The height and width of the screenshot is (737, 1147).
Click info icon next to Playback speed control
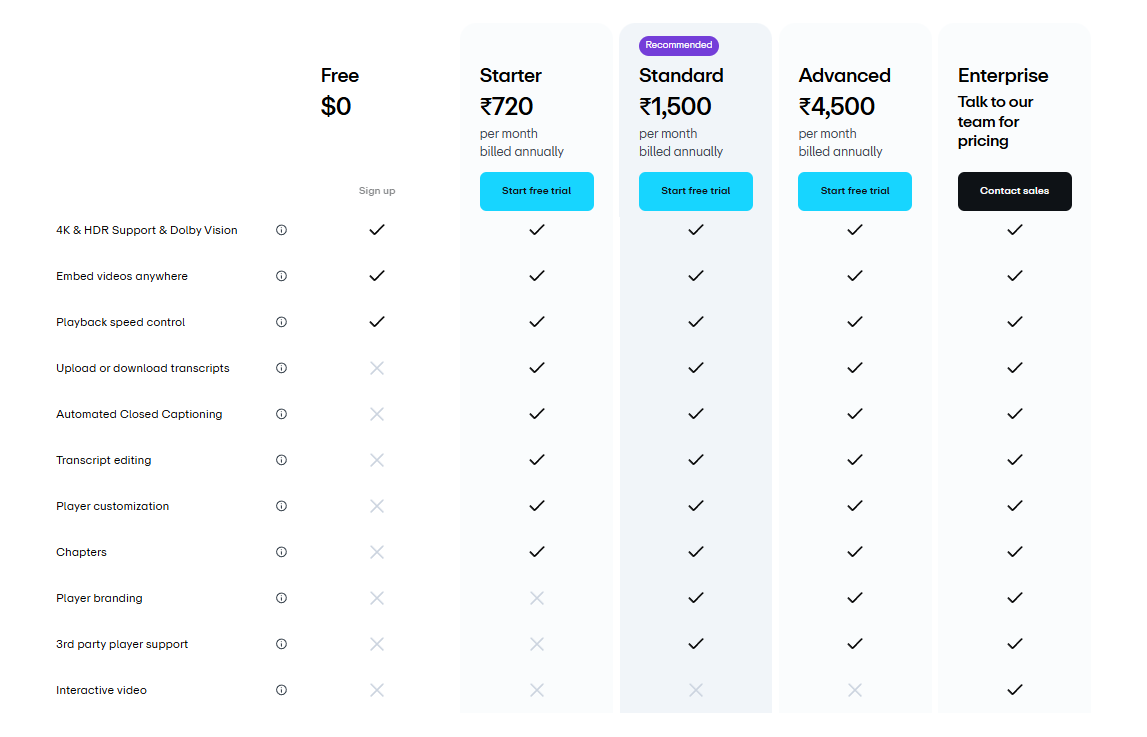(x=281, y=322)
